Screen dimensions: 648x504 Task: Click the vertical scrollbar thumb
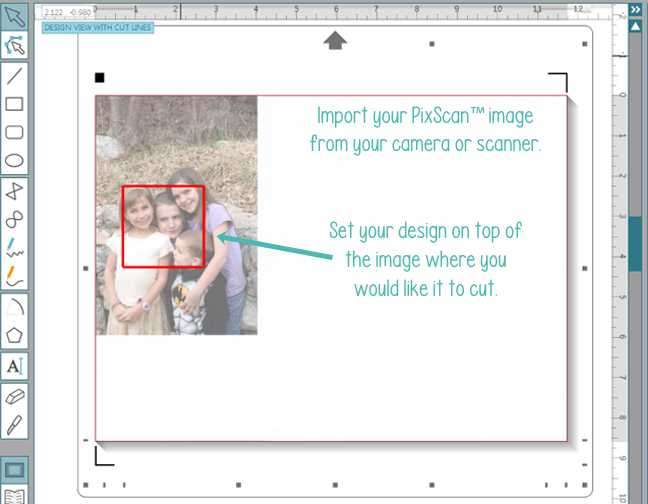point(635,243)
